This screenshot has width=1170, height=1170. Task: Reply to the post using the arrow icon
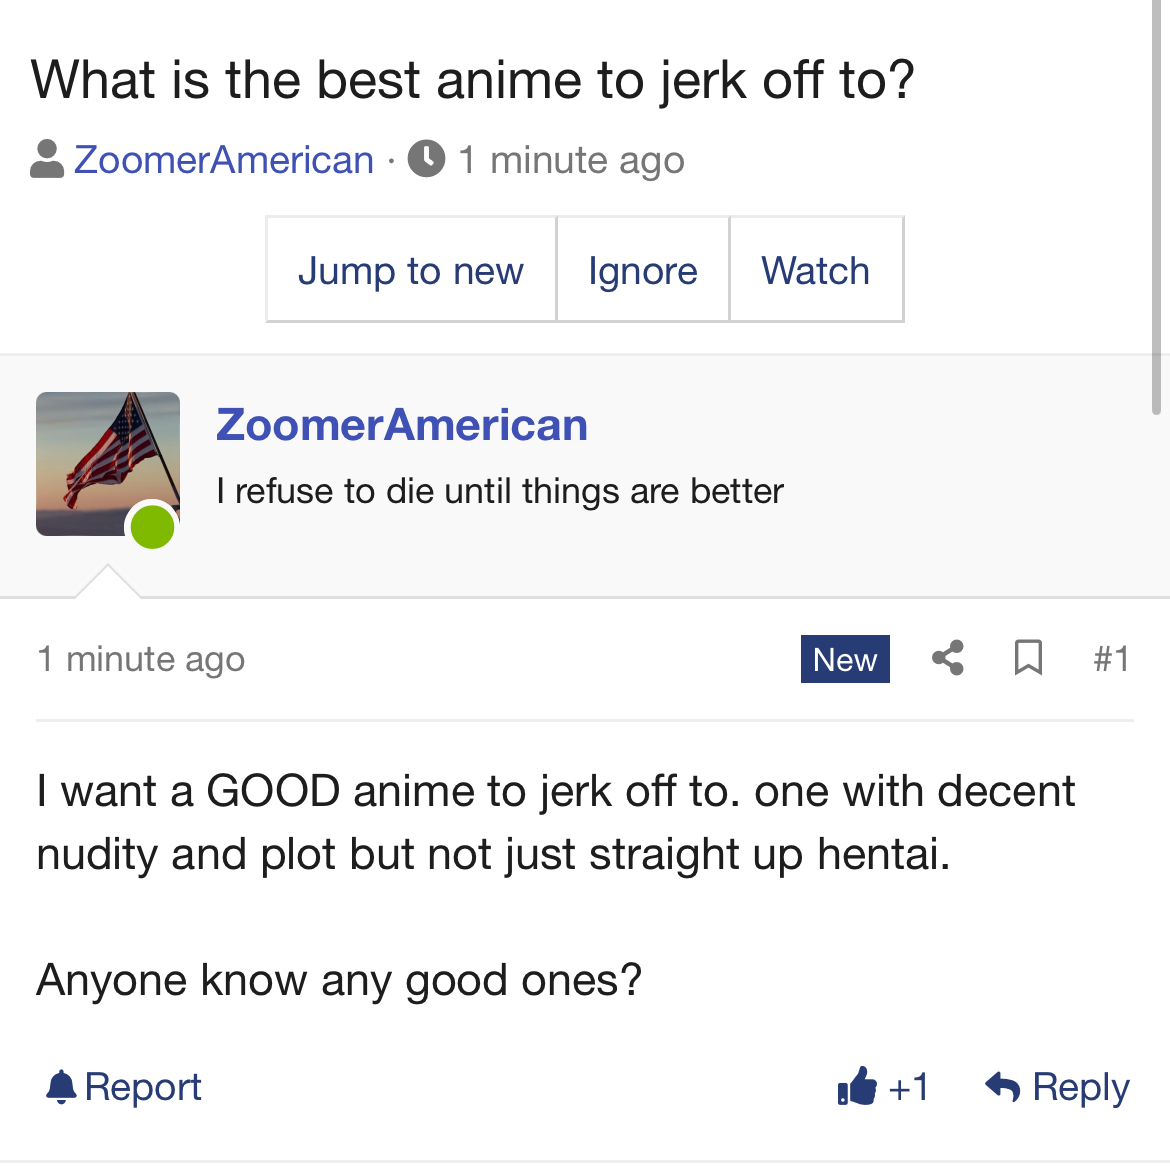click(1003, 1086)
